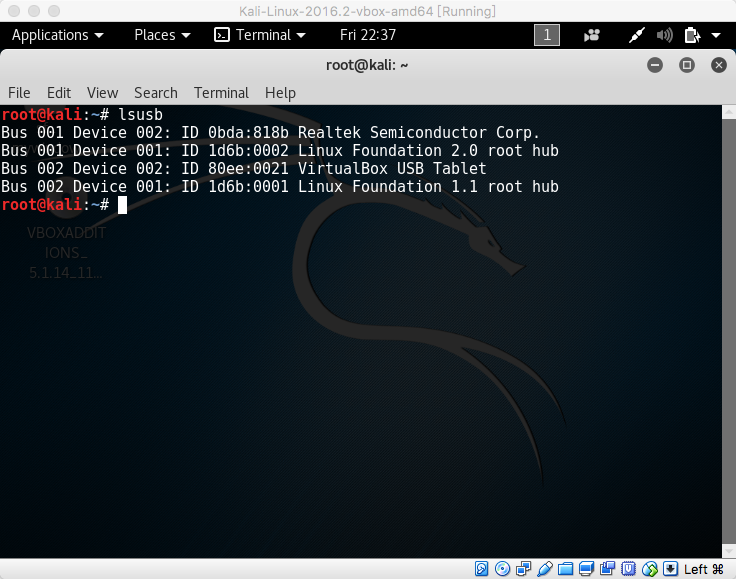Viewport: 736px width, 579px height.
Task: Open the Terminal menu in the terminal menubar
Action: pyautogui.click(x=221, y=93)
